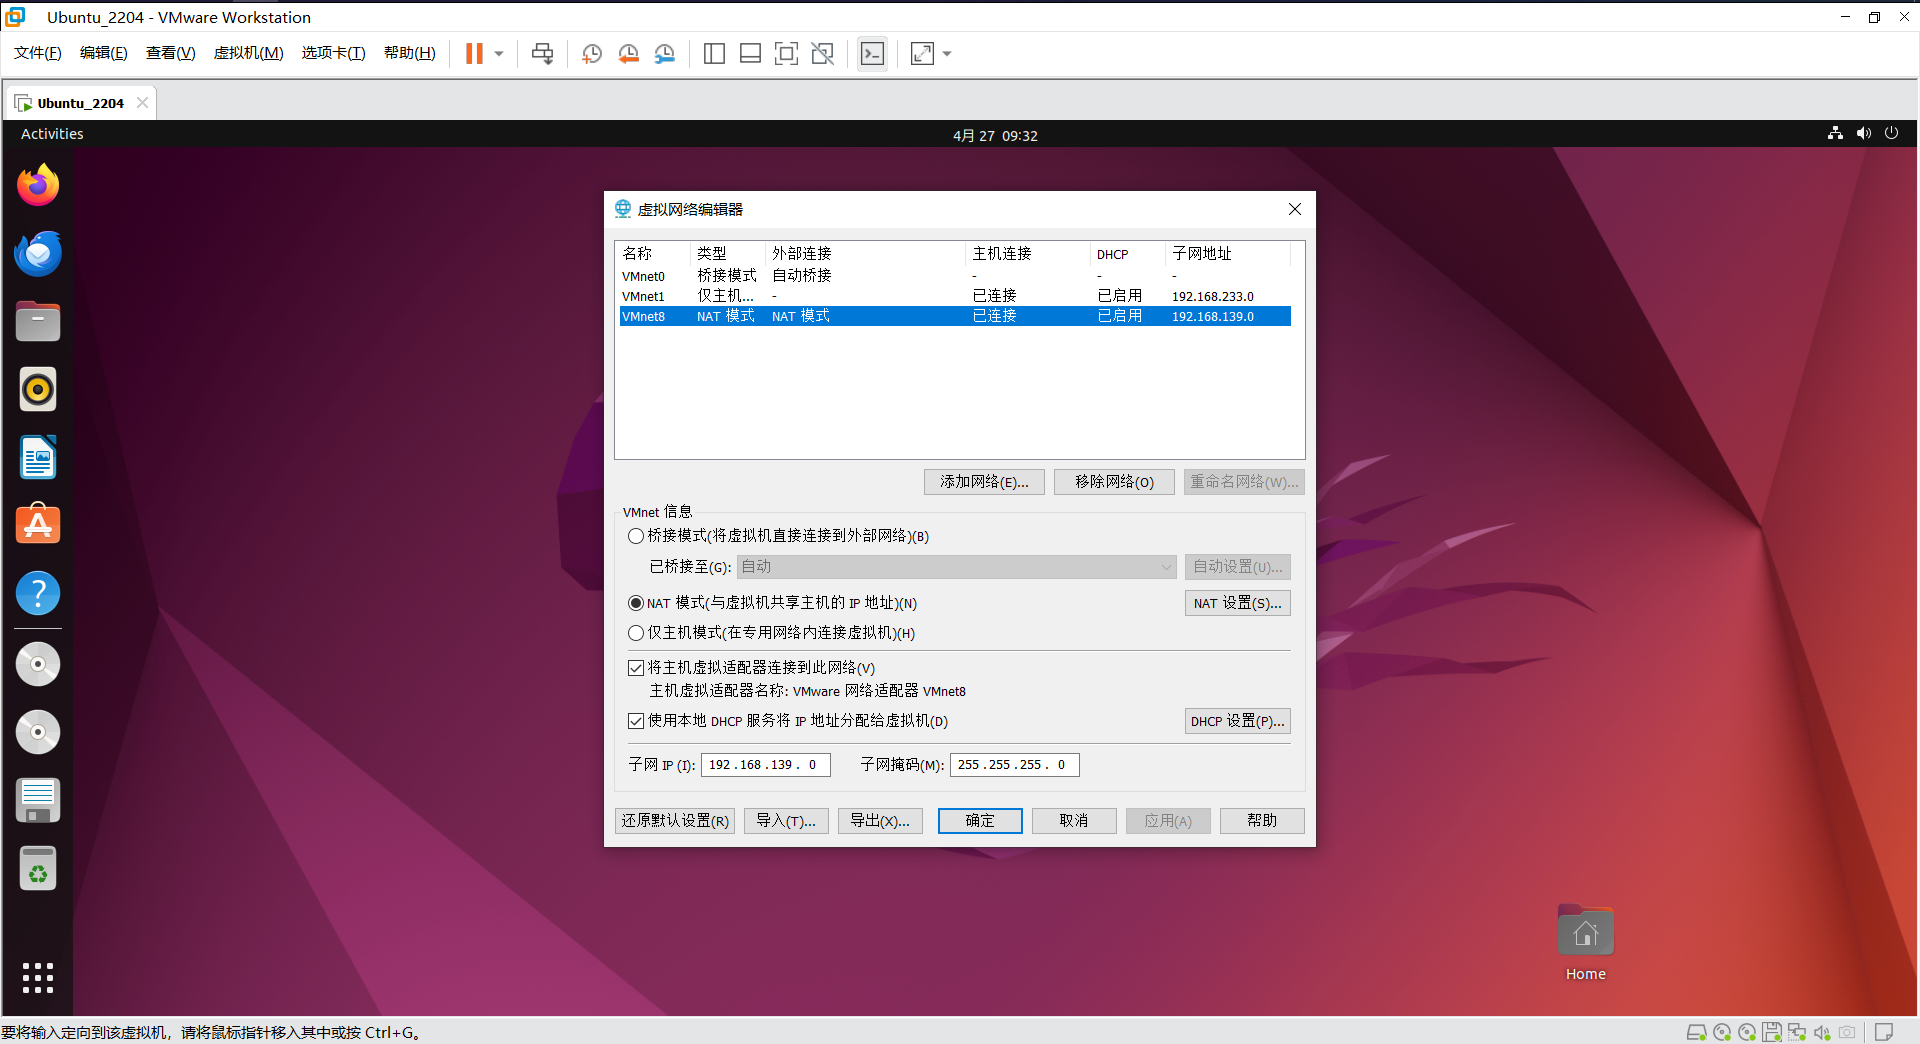This screenshot has height=1044, width=1920.
Task: Click hard disk status icon in status bar
Action: [x=1697, y=1032]
